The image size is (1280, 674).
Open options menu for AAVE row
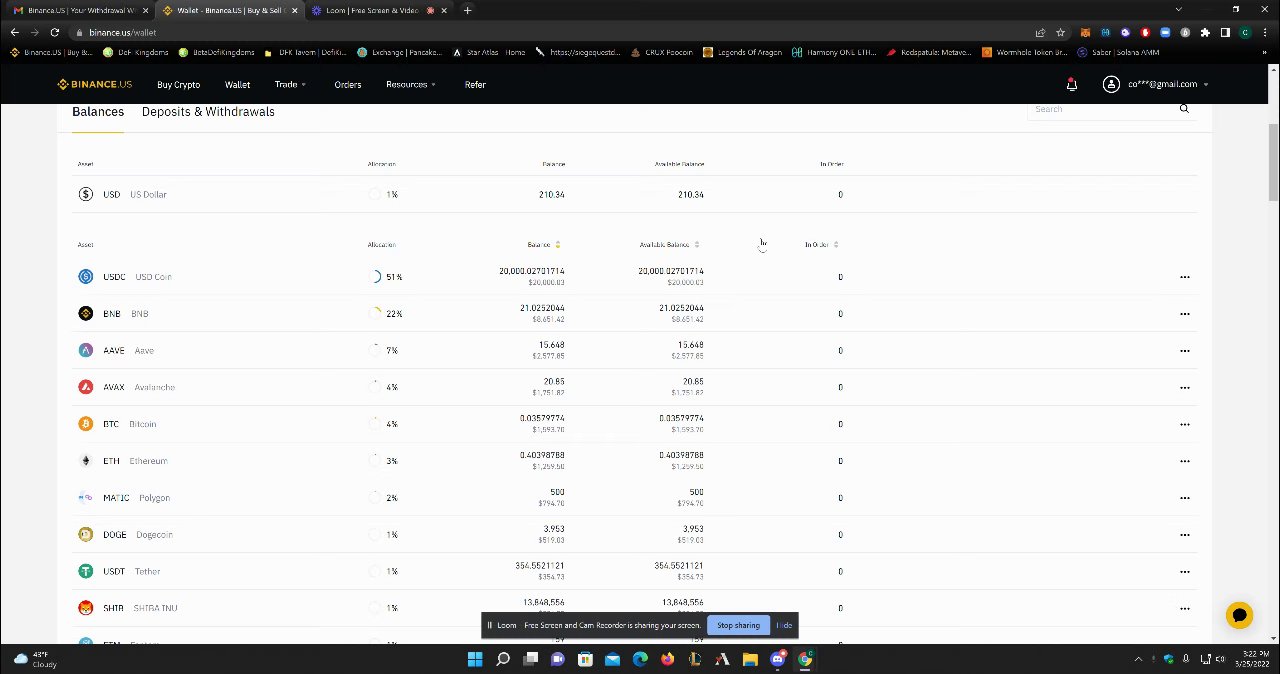click(1185, 351)
